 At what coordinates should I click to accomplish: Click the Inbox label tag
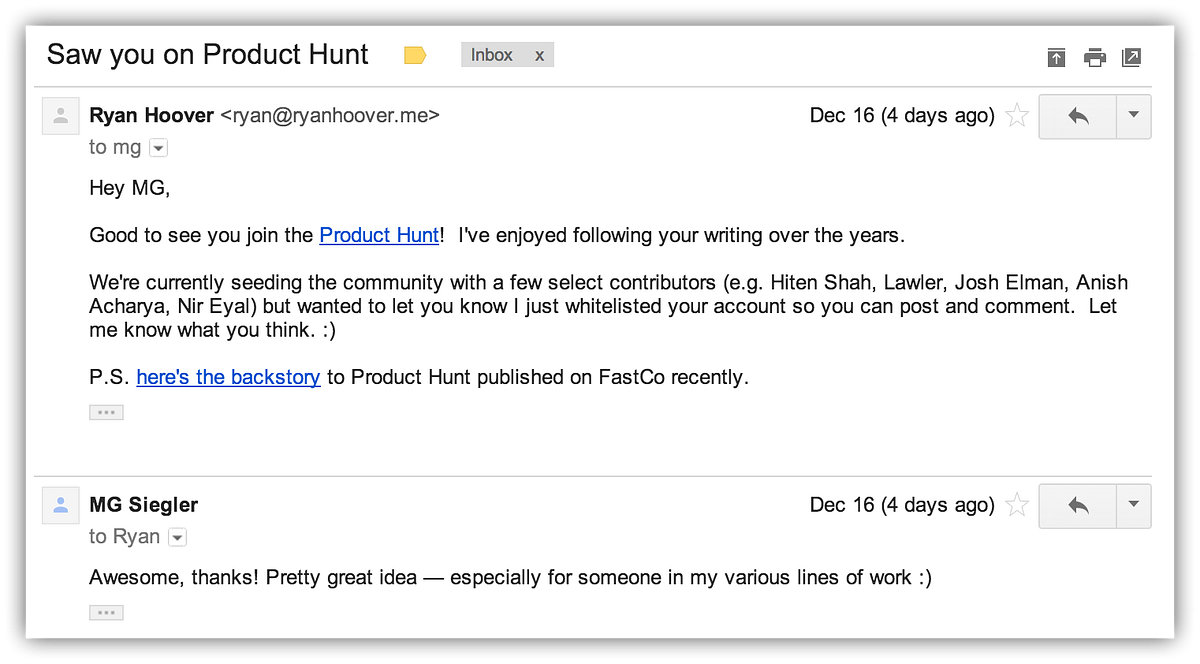pyautogui.click(x=492, y=55)
